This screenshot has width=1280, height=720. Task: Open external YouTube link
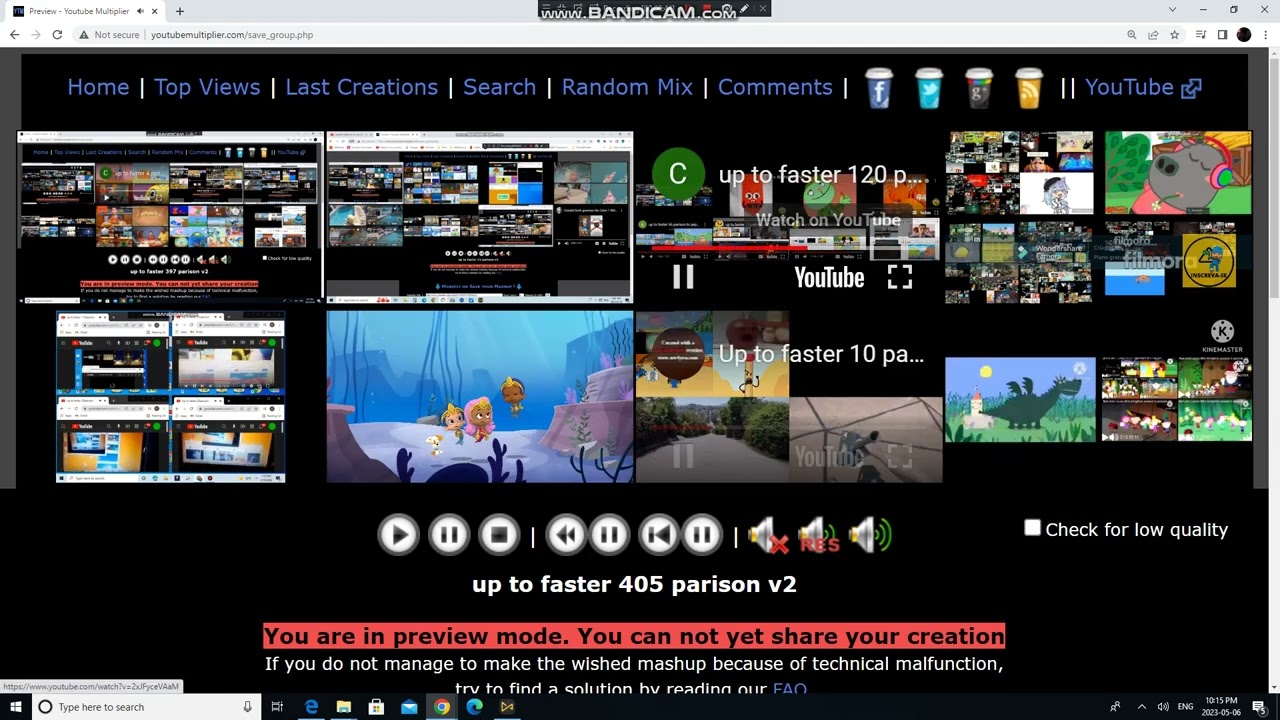click(x=1143, y=87)
